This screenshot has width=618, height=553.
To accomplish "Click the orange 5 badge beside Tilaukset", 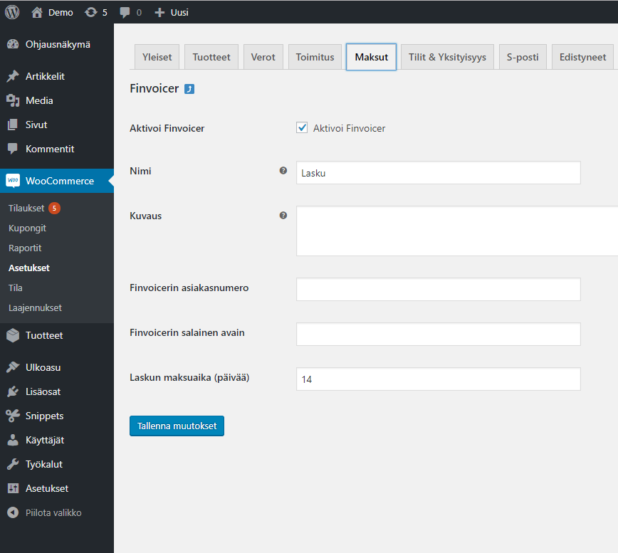I will pyautogui.click(x=54, y=208).
